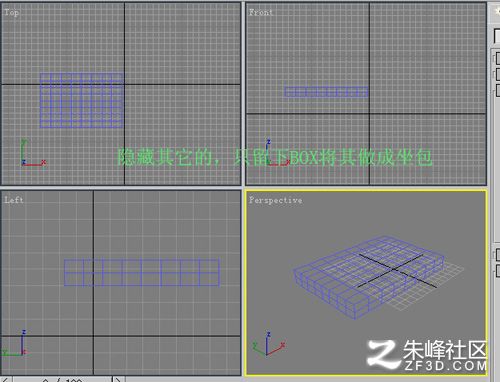This screenshot has height=382, width=500.
Task: Click the axis tripod in Perspective viewport
Action: coord(268,344)
